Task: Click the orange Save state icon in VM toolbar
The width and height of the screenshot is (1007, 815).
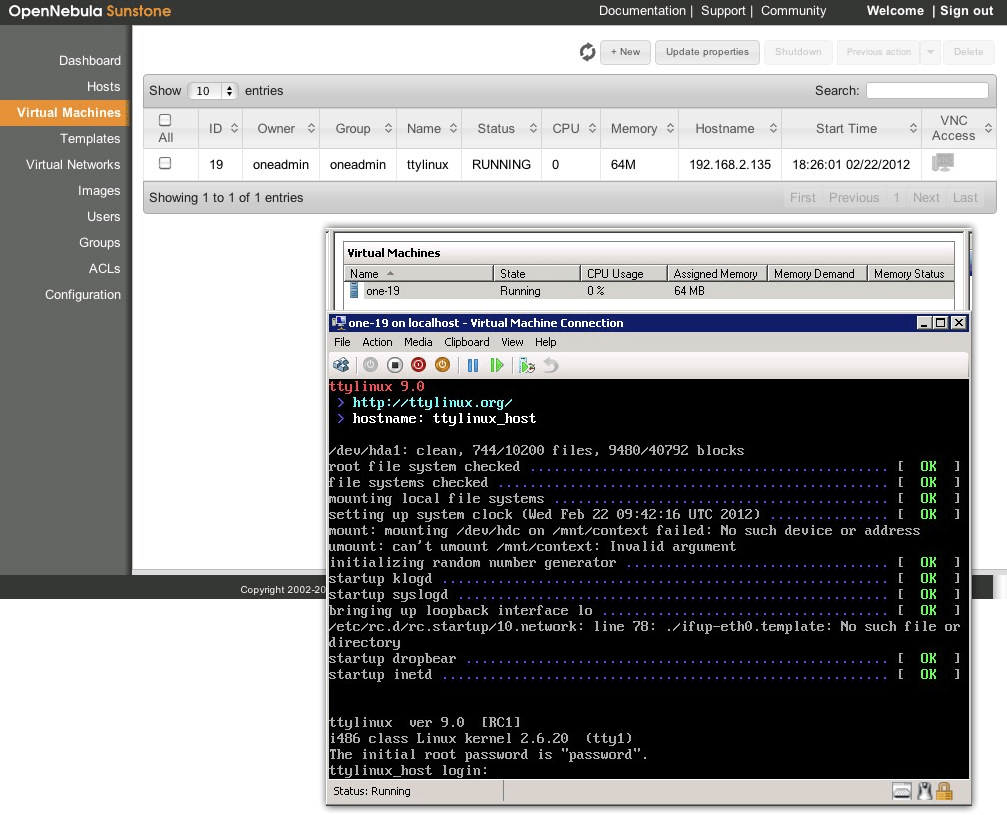Action: pyautogui.click(x=442, y=365)
